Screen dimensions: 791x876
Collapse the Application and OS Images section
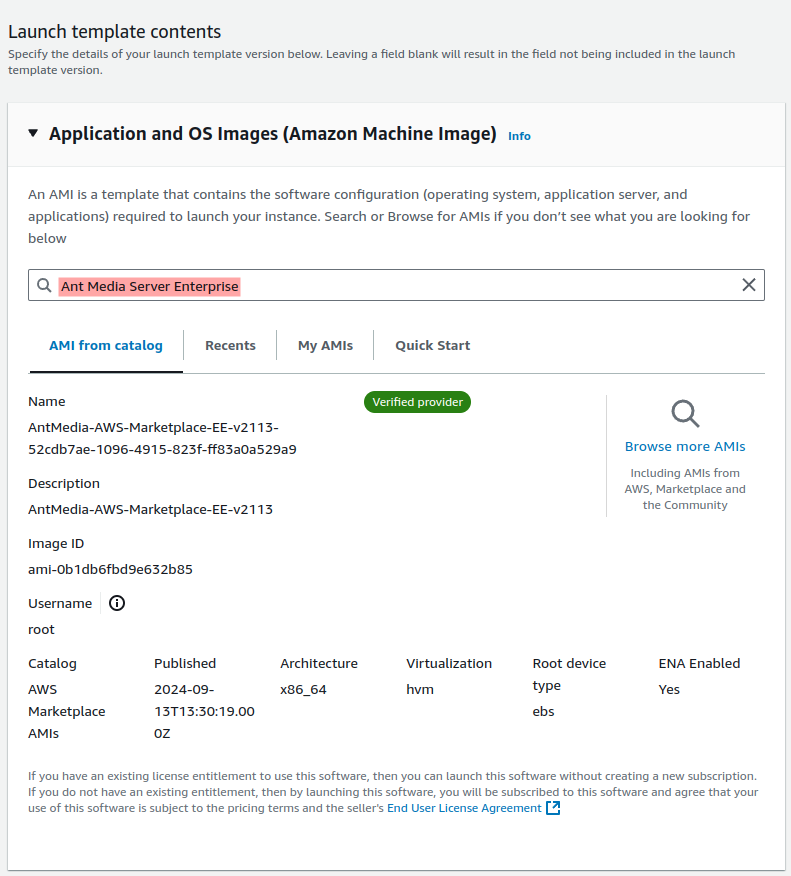[x=33, y=134]
